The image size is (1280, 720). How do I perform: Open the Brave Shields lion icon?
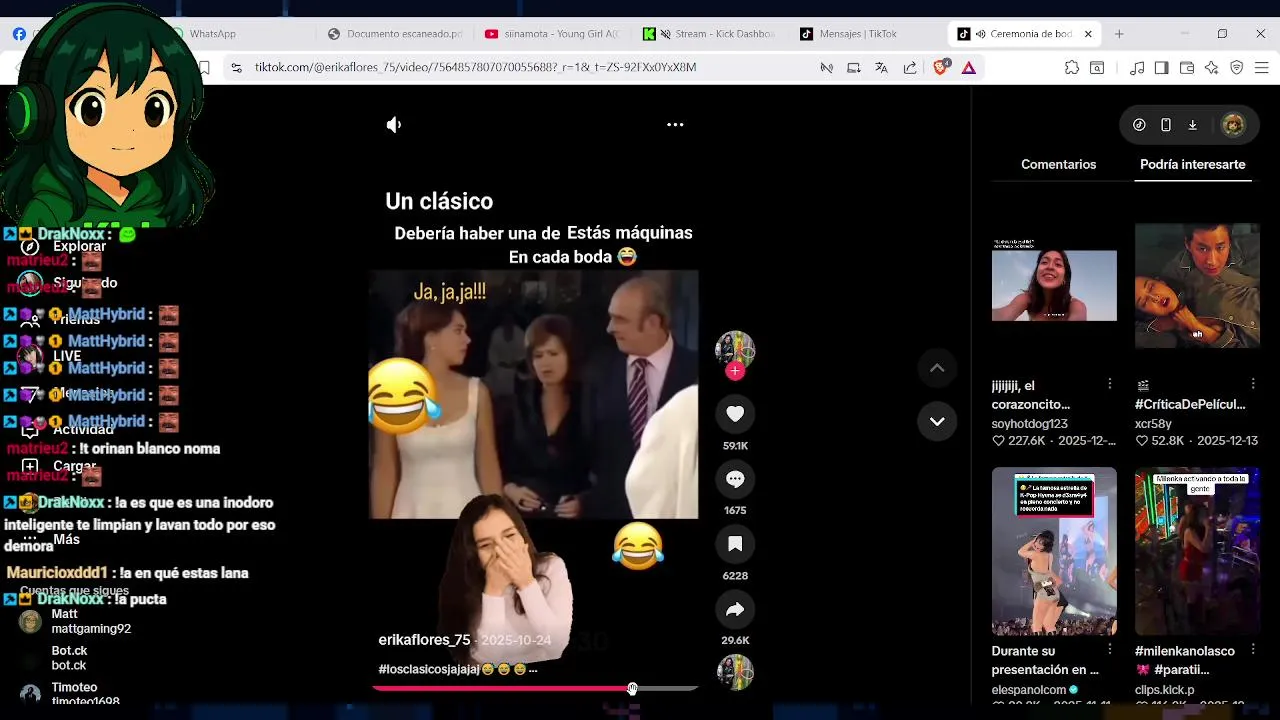pyautogui.click(x=941, y=67)
